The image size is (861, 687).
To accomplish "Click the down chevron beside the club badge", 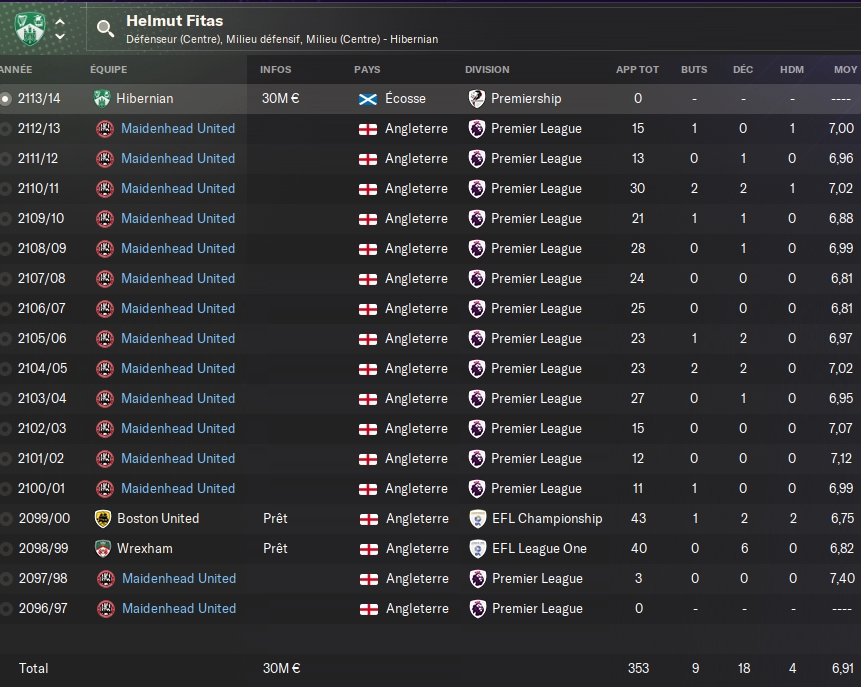I will coord(60,36).
